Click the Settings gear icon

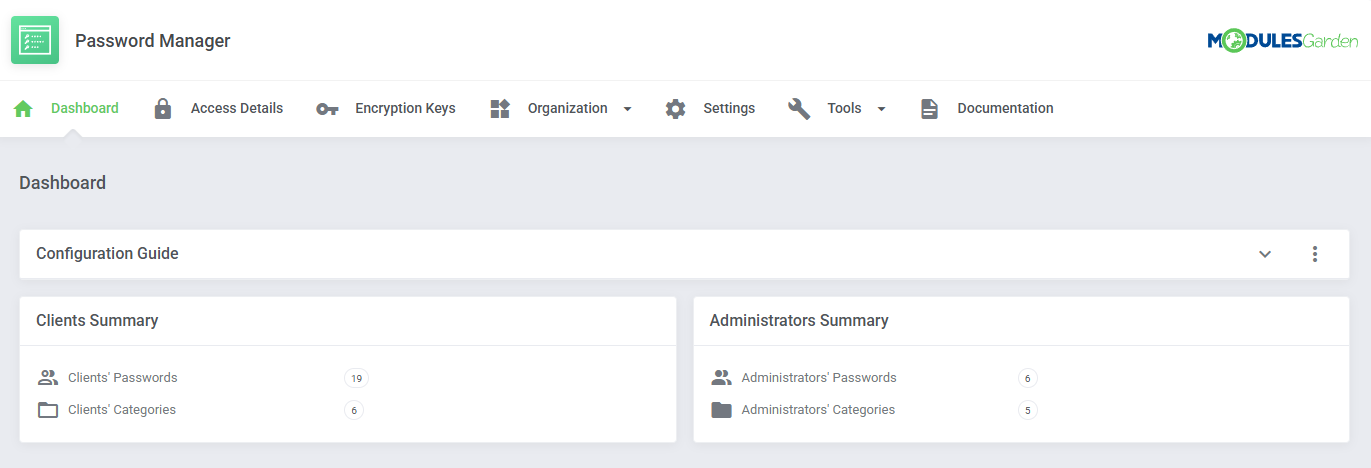click(676, 109)
